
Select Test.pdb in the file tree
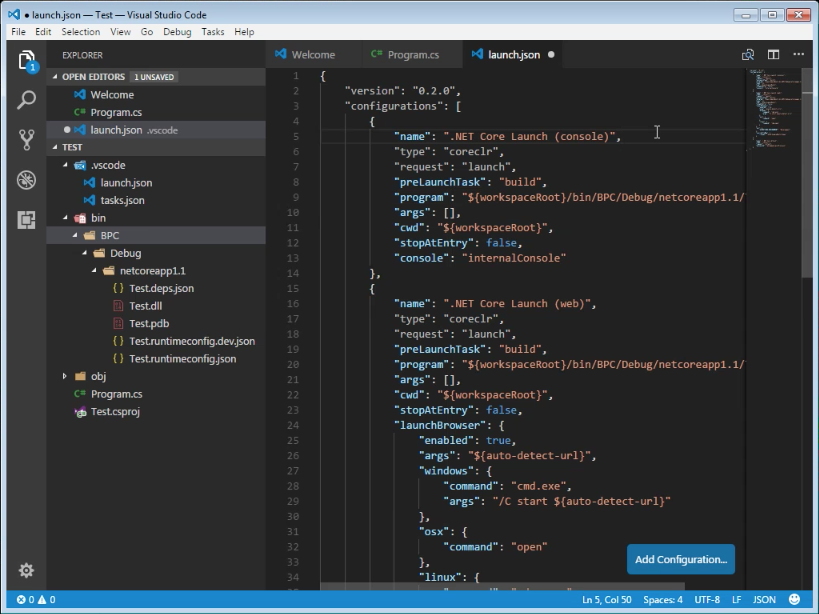click(x=156, y=323)
